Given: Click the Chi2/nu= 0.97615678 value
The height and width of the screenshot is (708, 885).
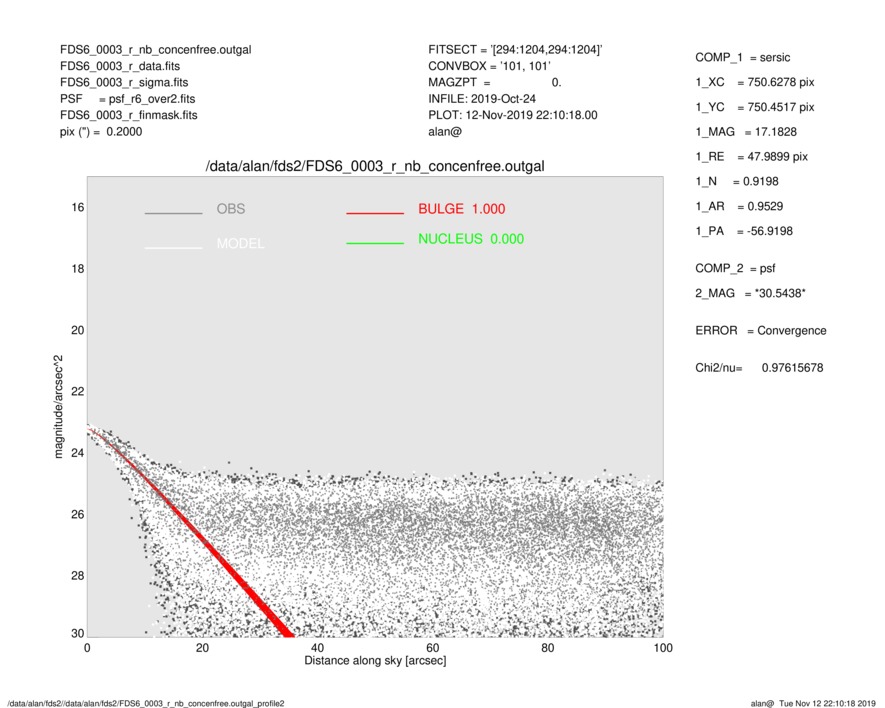Looking at the screenshot, I should click(759, 368).
